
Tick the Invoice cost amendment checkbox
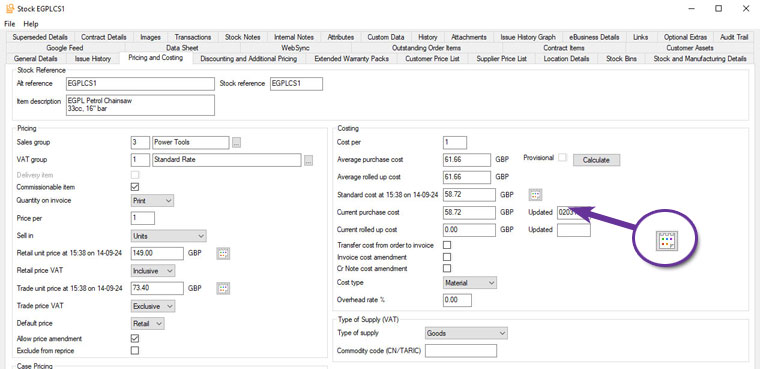447,257
